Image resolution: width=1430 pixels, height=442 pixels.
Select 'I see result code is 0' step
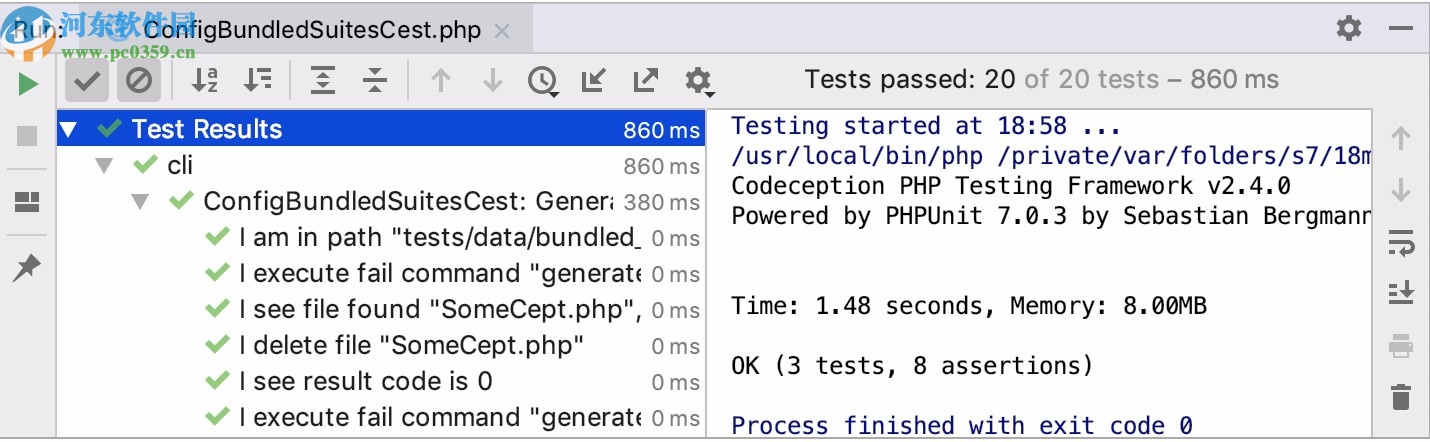(x=381, y=381)
